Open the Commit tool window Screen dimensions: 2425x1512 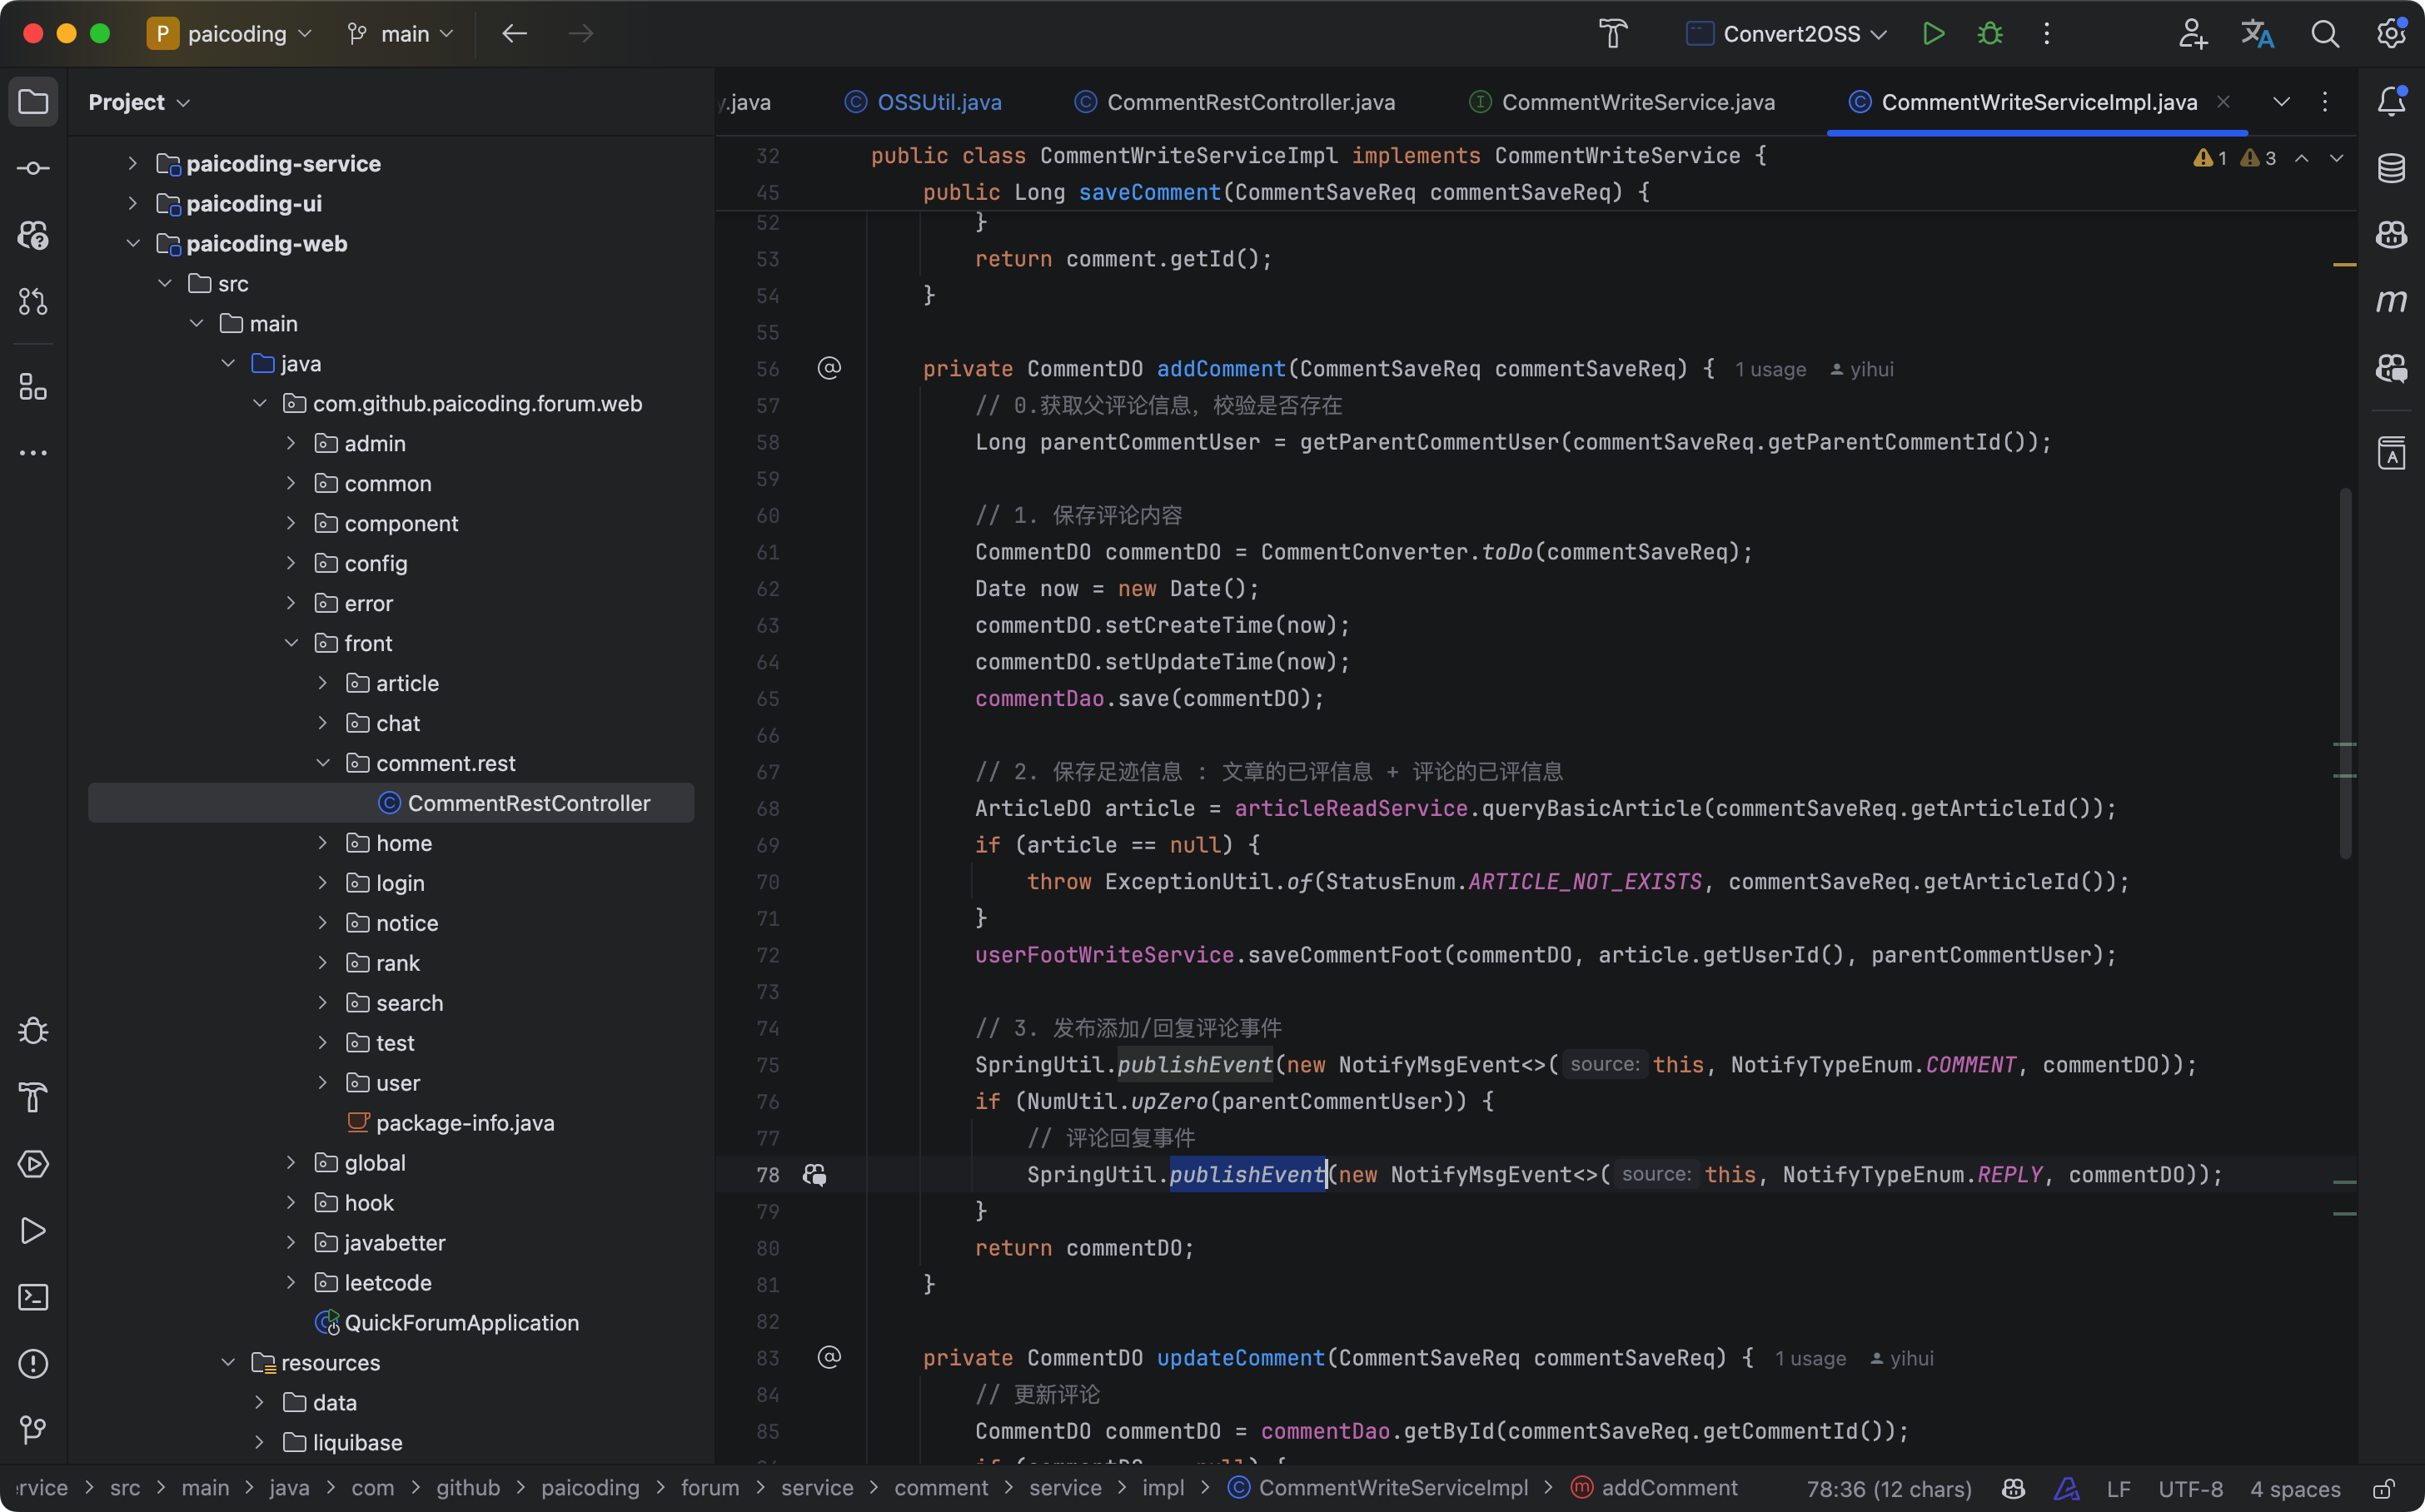coord(33,168)
